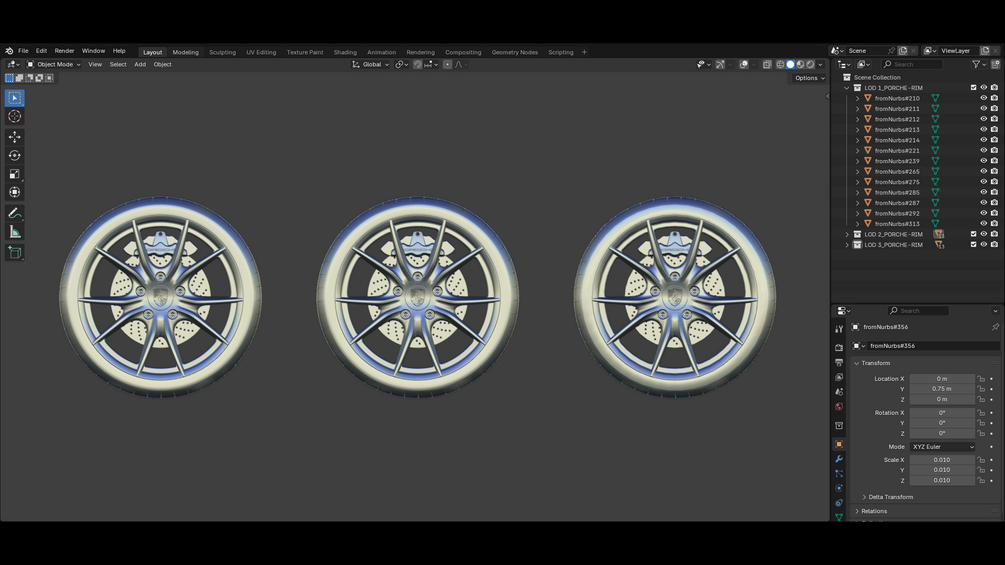Open the XYZ Euler rotation mode dropdown
1005x565 pixels.
[942, 446]
